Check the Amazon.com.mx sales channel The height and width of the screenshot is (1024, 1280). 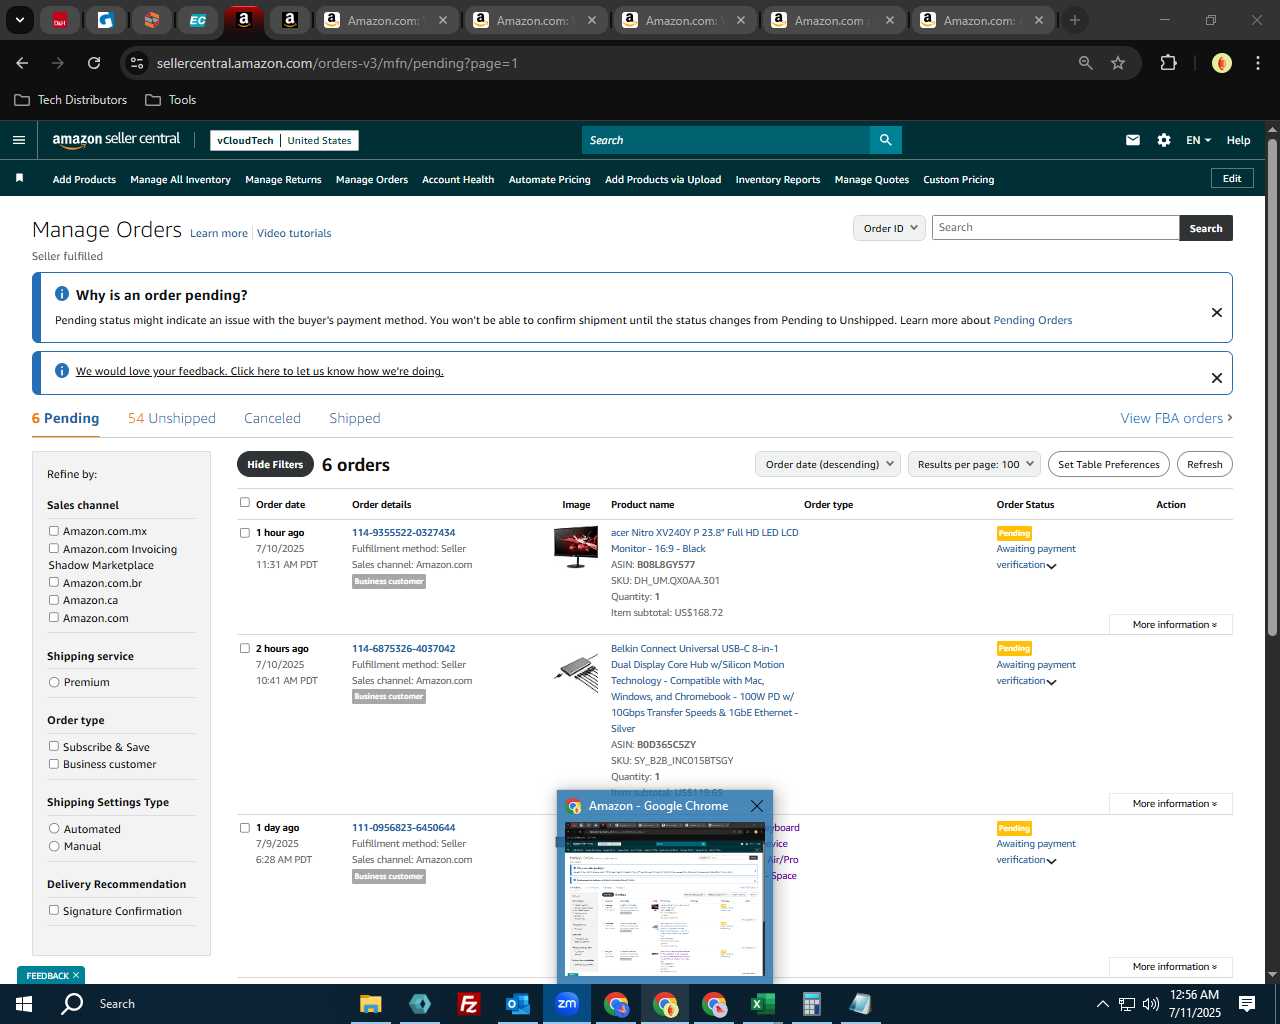click(54, 531)
